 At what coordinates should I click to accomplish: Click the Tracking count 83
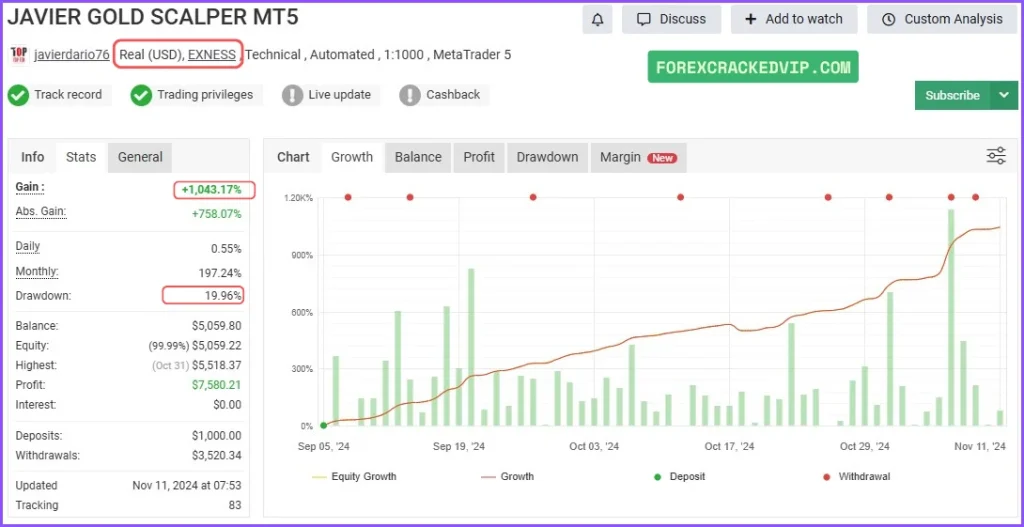coord(235,505)
